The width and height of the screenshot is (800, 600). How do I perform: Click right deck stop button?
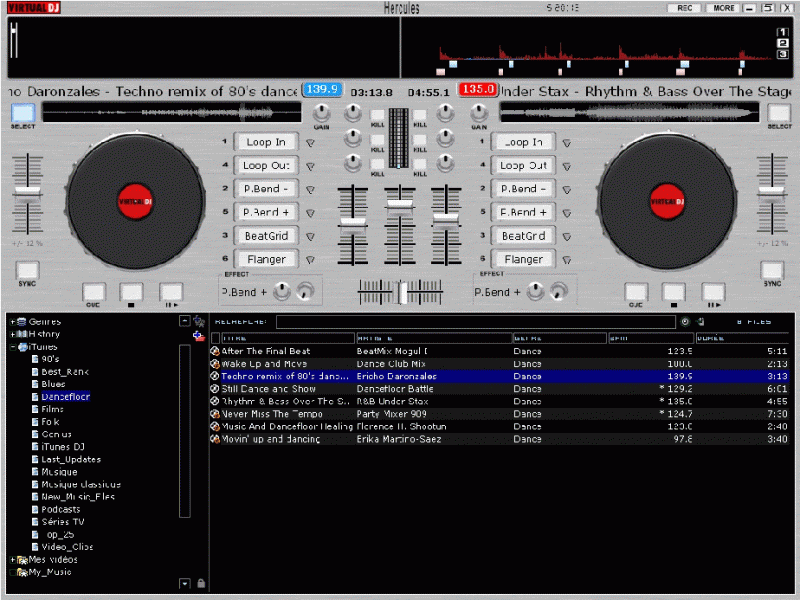pos(673,292)
